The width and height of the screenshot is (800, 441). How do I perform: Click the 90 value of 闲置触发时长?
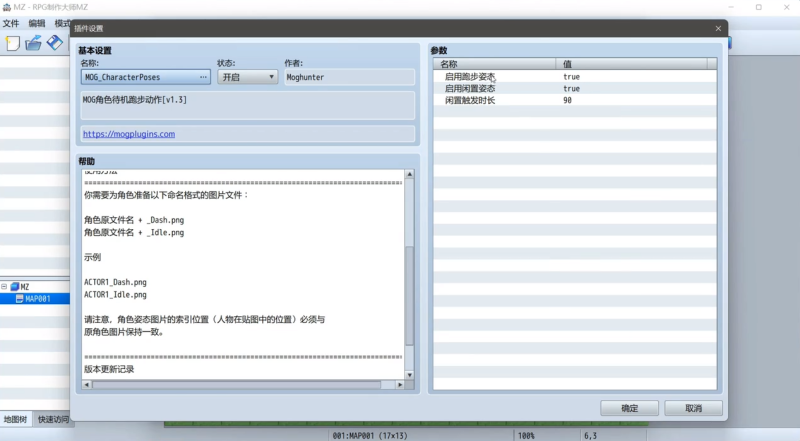(567, 100)
